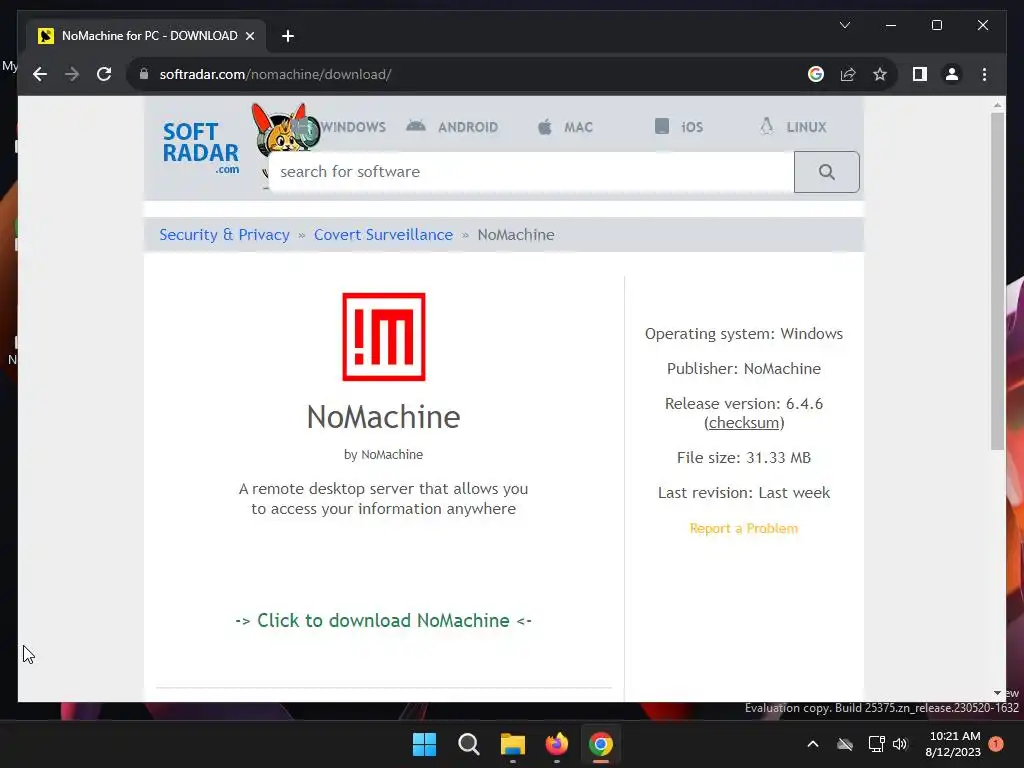Viewport: 1024px width, 768px height.
Task: Click Report a Problem link
Action: (x=744, y=528)
